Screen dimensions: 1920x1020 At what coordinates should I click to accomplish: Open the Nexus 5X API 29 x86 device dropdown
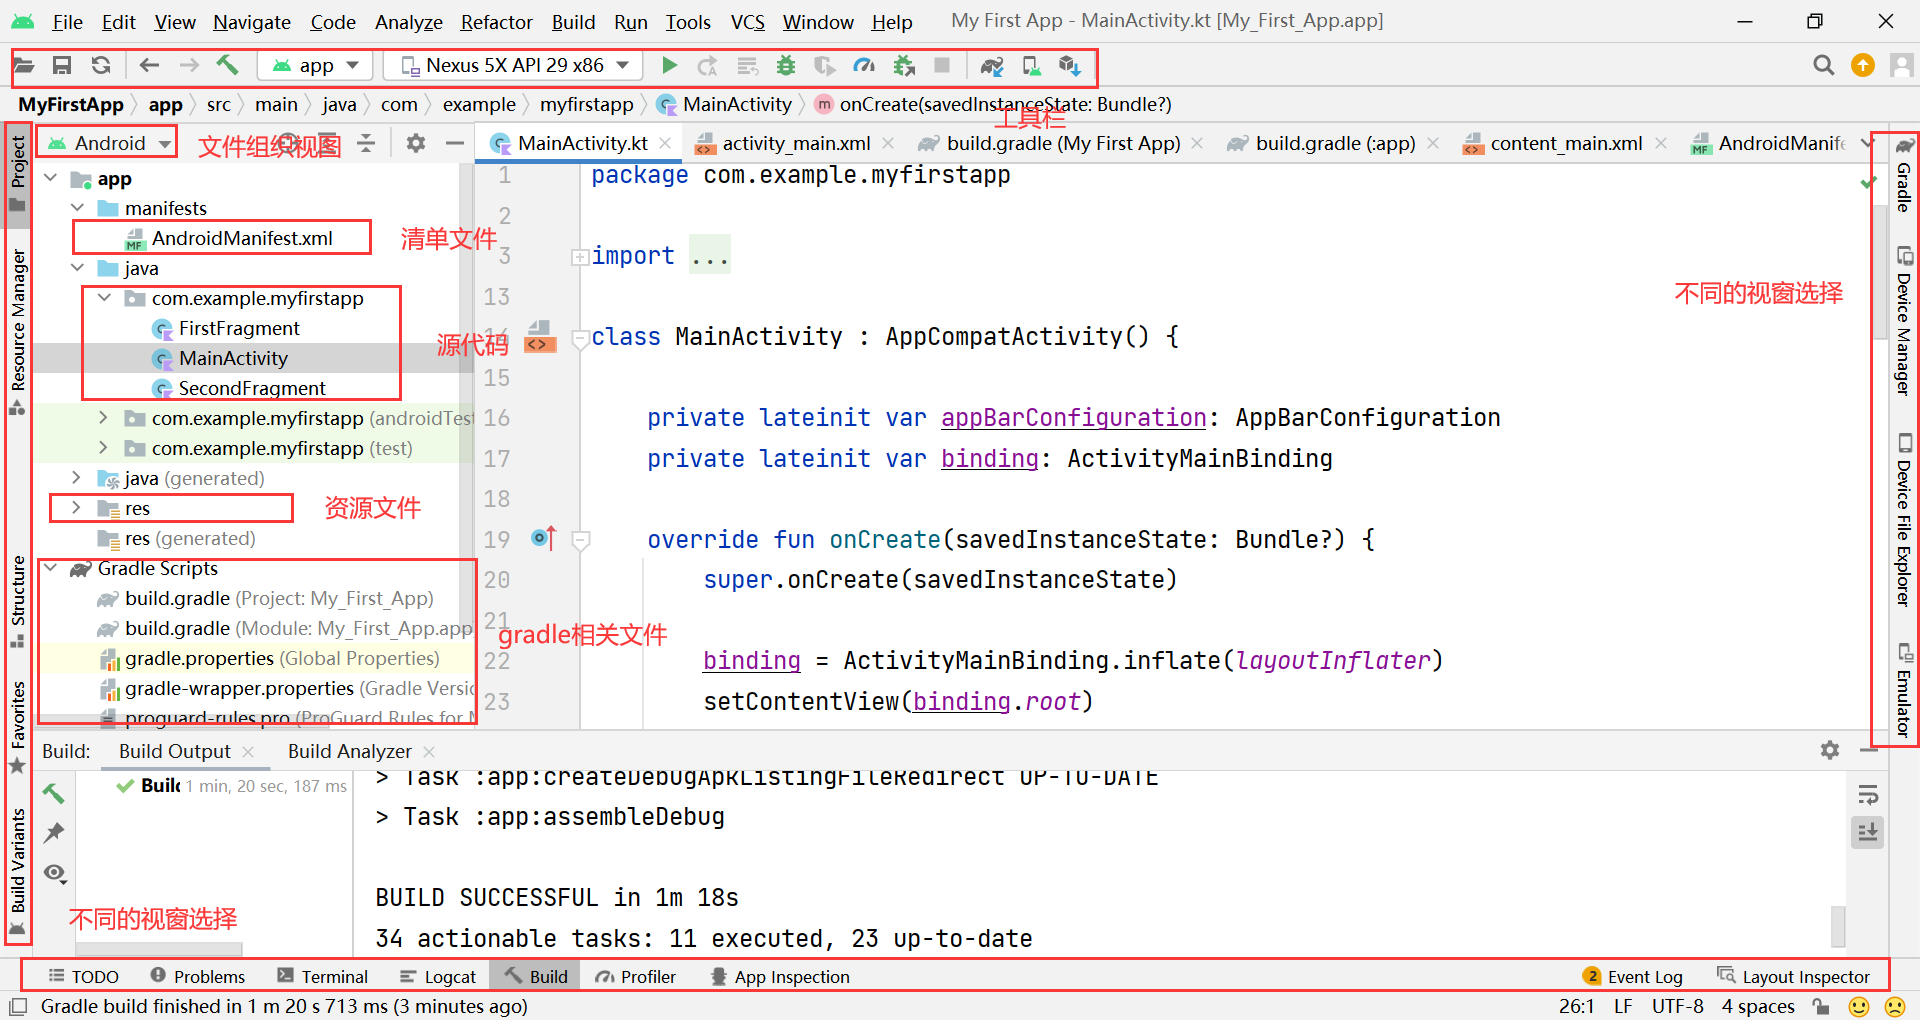click(515, 66)
